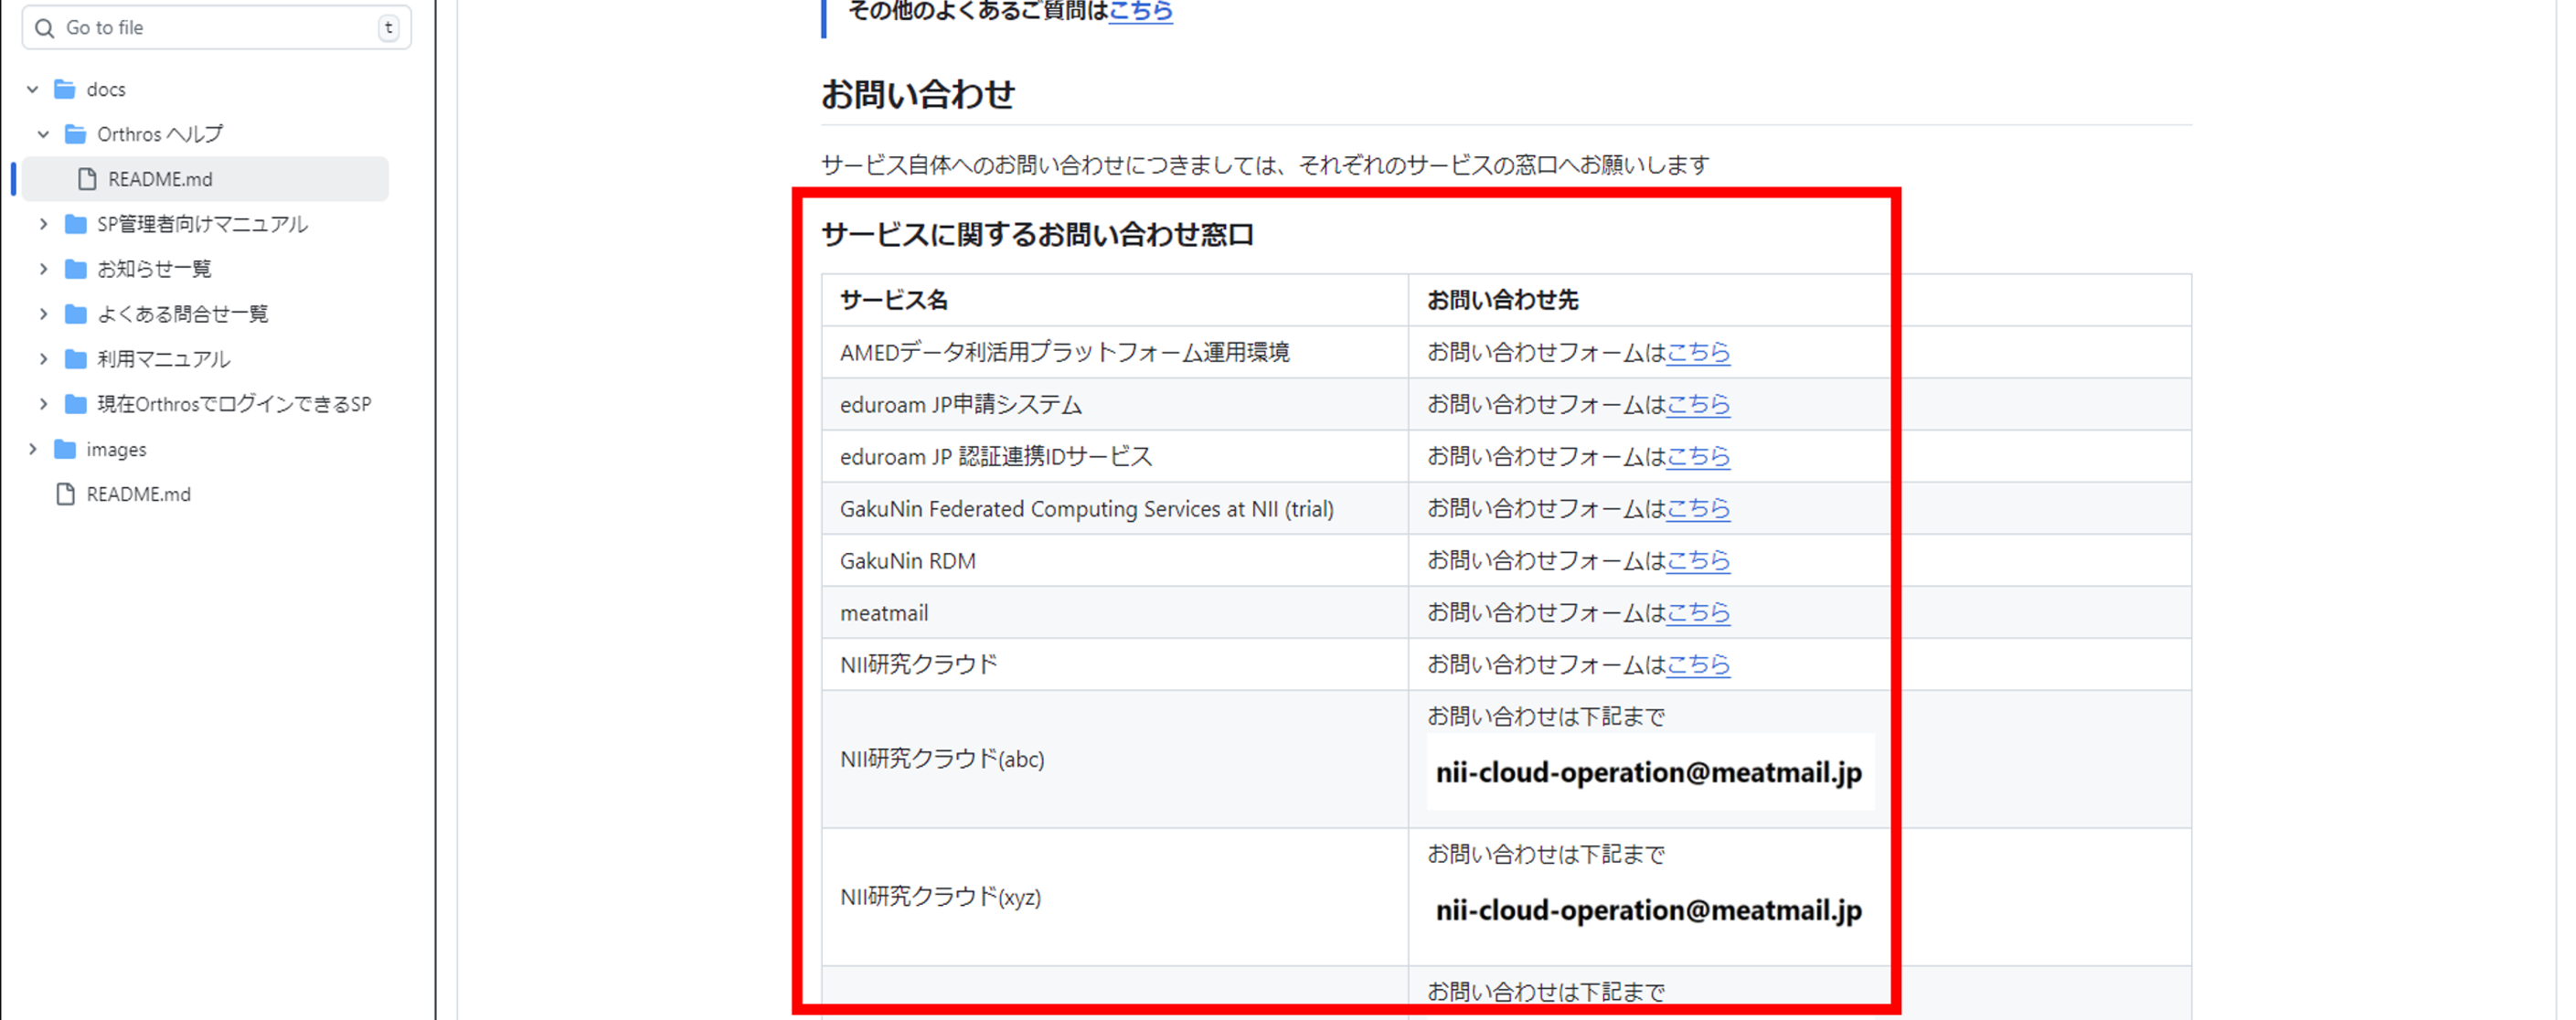Click the docs folder icon

(x=65, y=89)
